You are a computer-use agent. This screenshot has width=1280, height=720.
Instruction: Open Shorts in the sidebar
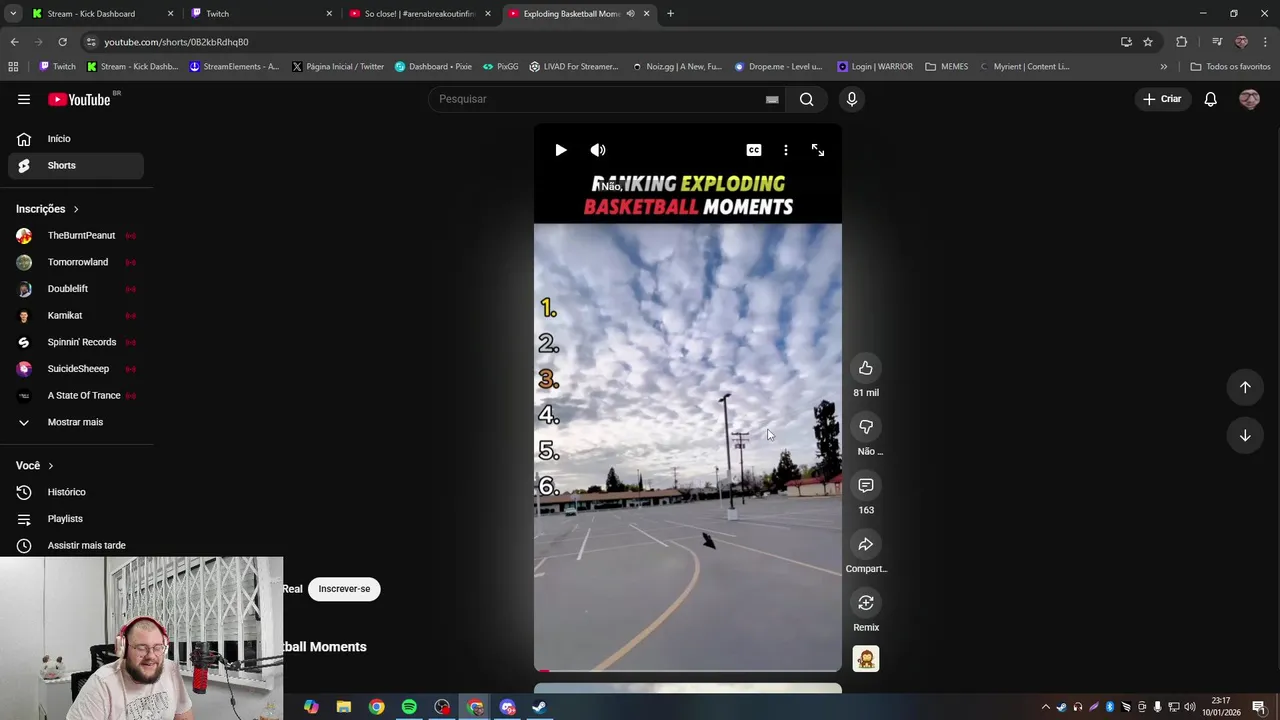[x=76, y=165]
